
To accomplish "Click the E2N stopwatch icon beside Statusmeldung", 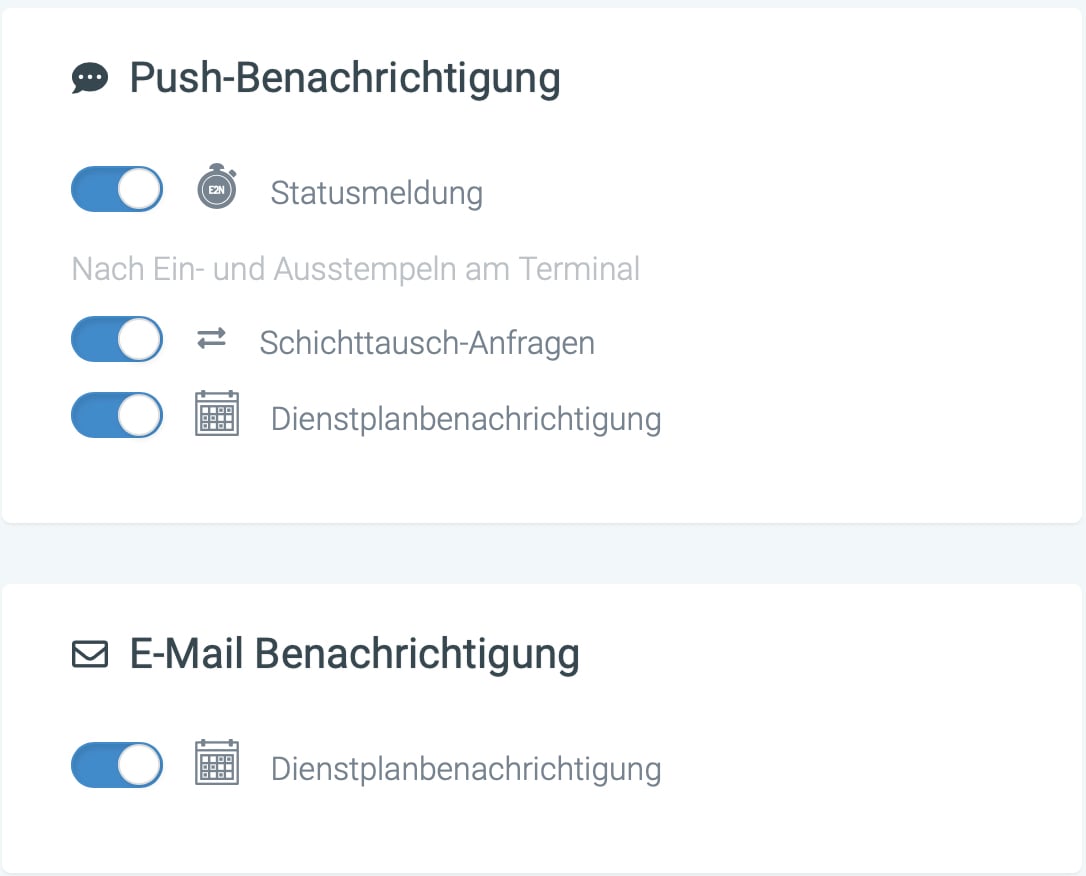I will click(217, 189).
